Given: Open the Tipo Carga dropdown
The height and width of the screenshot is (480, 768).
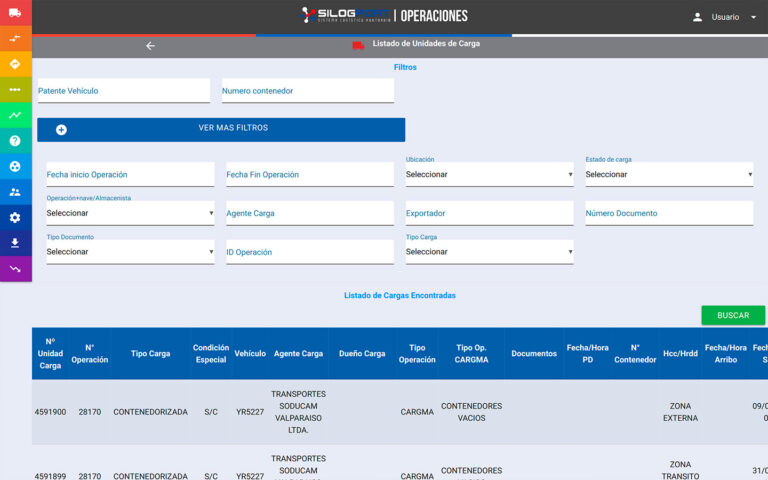Looking at the screenshot, I should tap(489, 252).
